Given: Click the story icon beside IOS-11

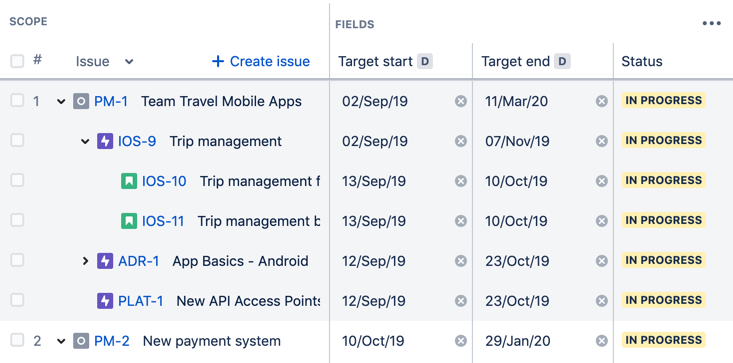Looking at the screenshot, I should pyautogui.click(x=129, y=221).
